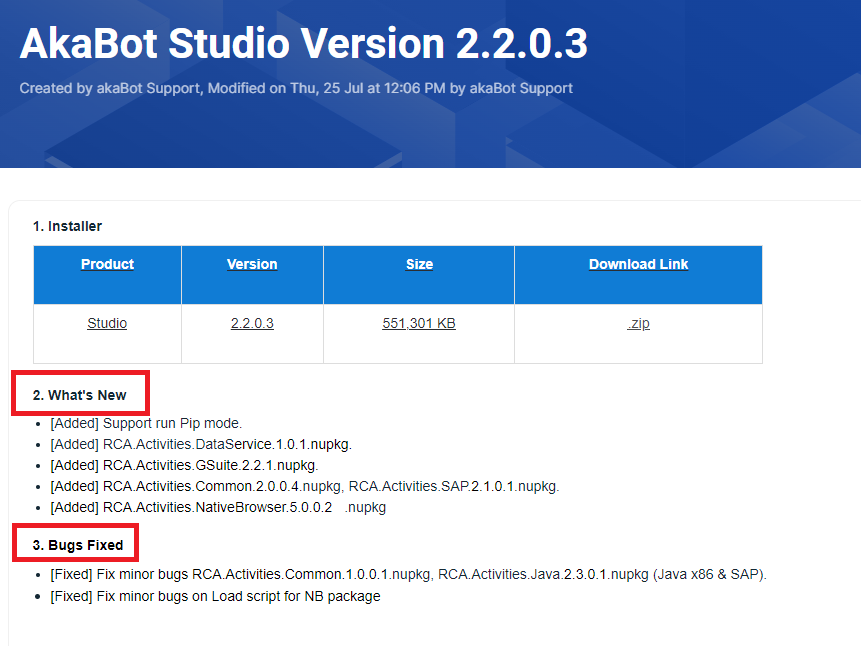
Task: Click the Product column header
Action: point(108,264)
